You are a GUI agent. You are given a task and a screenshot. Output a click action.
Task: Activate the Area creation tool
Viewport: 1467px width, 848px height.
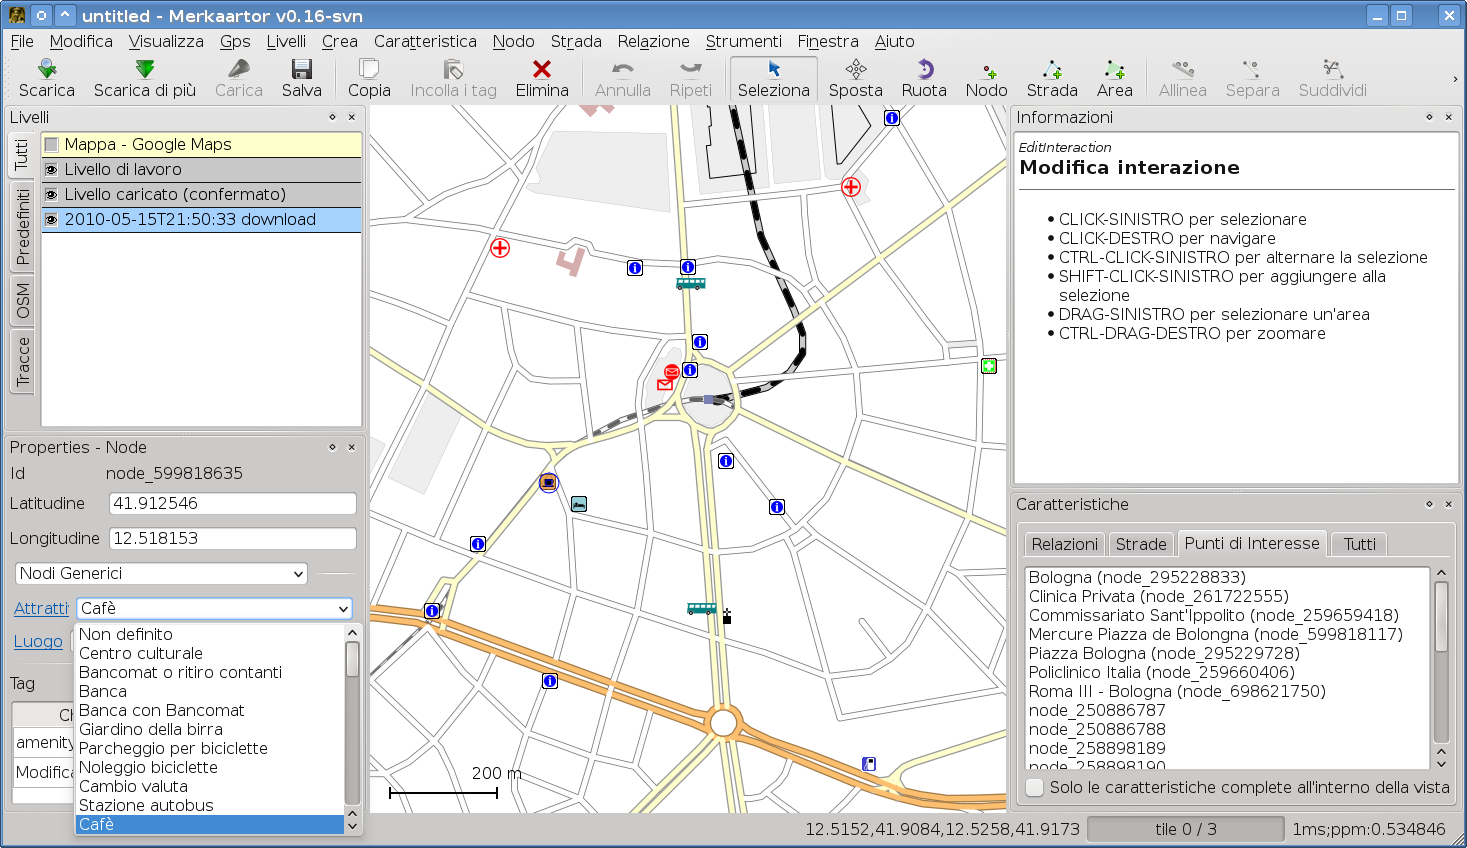[1114, 69]
